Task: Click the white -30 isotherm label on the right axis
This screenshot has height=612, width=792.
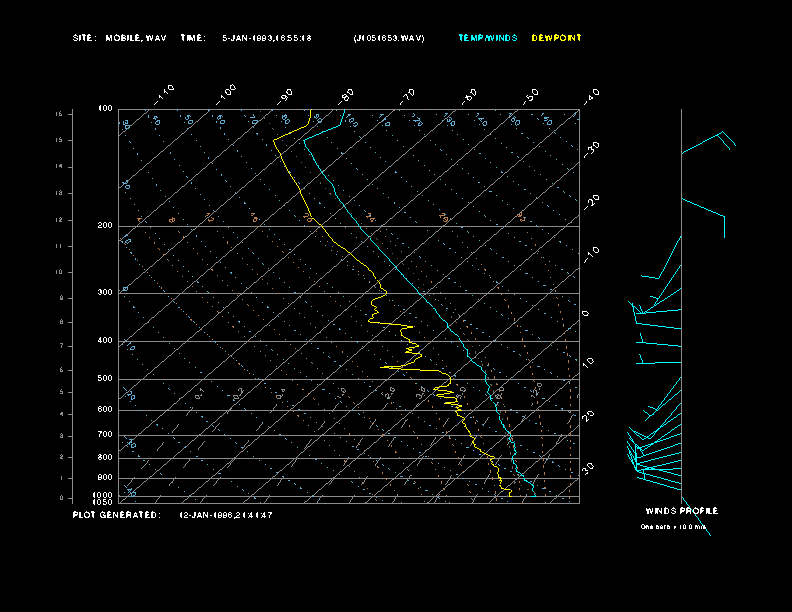Action: (591, 149)
